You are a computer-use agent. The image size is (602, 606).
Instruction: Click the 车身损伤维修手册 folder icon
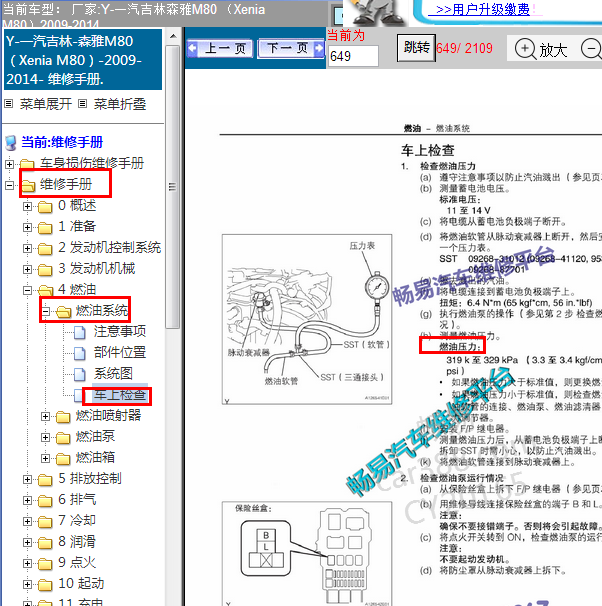click(27, 164)
